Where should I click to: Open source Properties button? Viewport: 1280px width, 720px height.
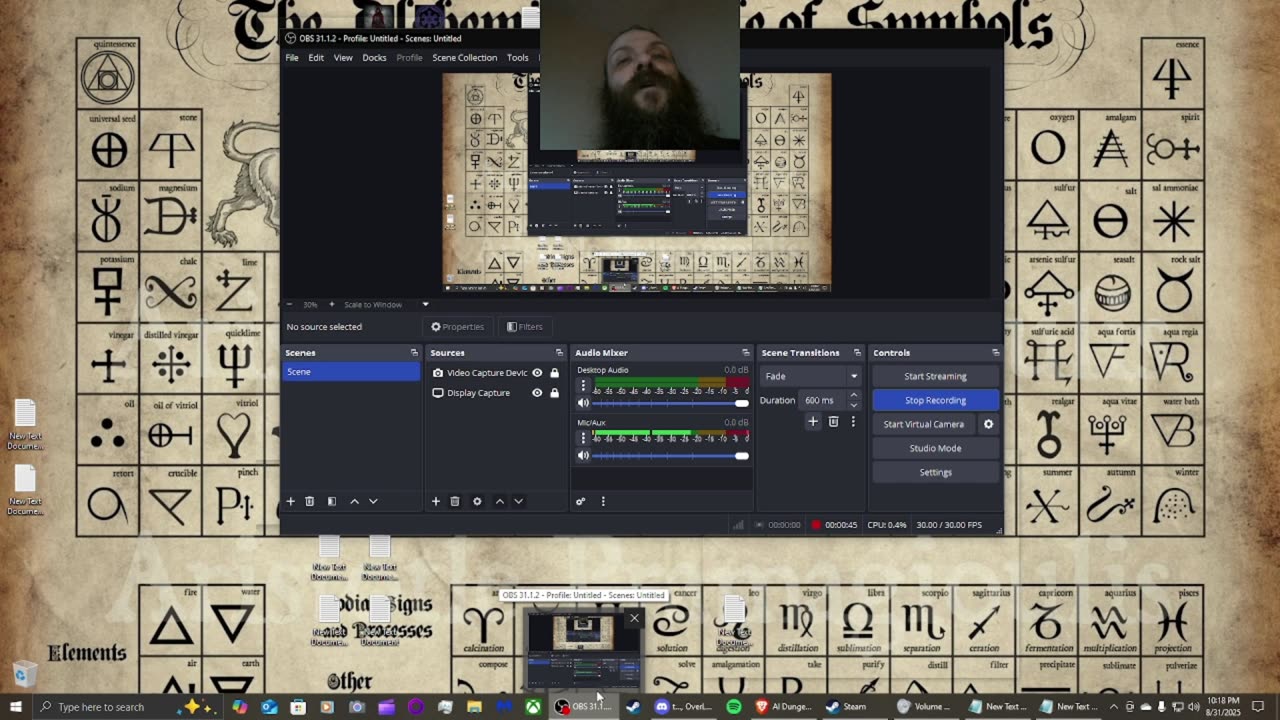pyautogui.click(x=458, y=327)
